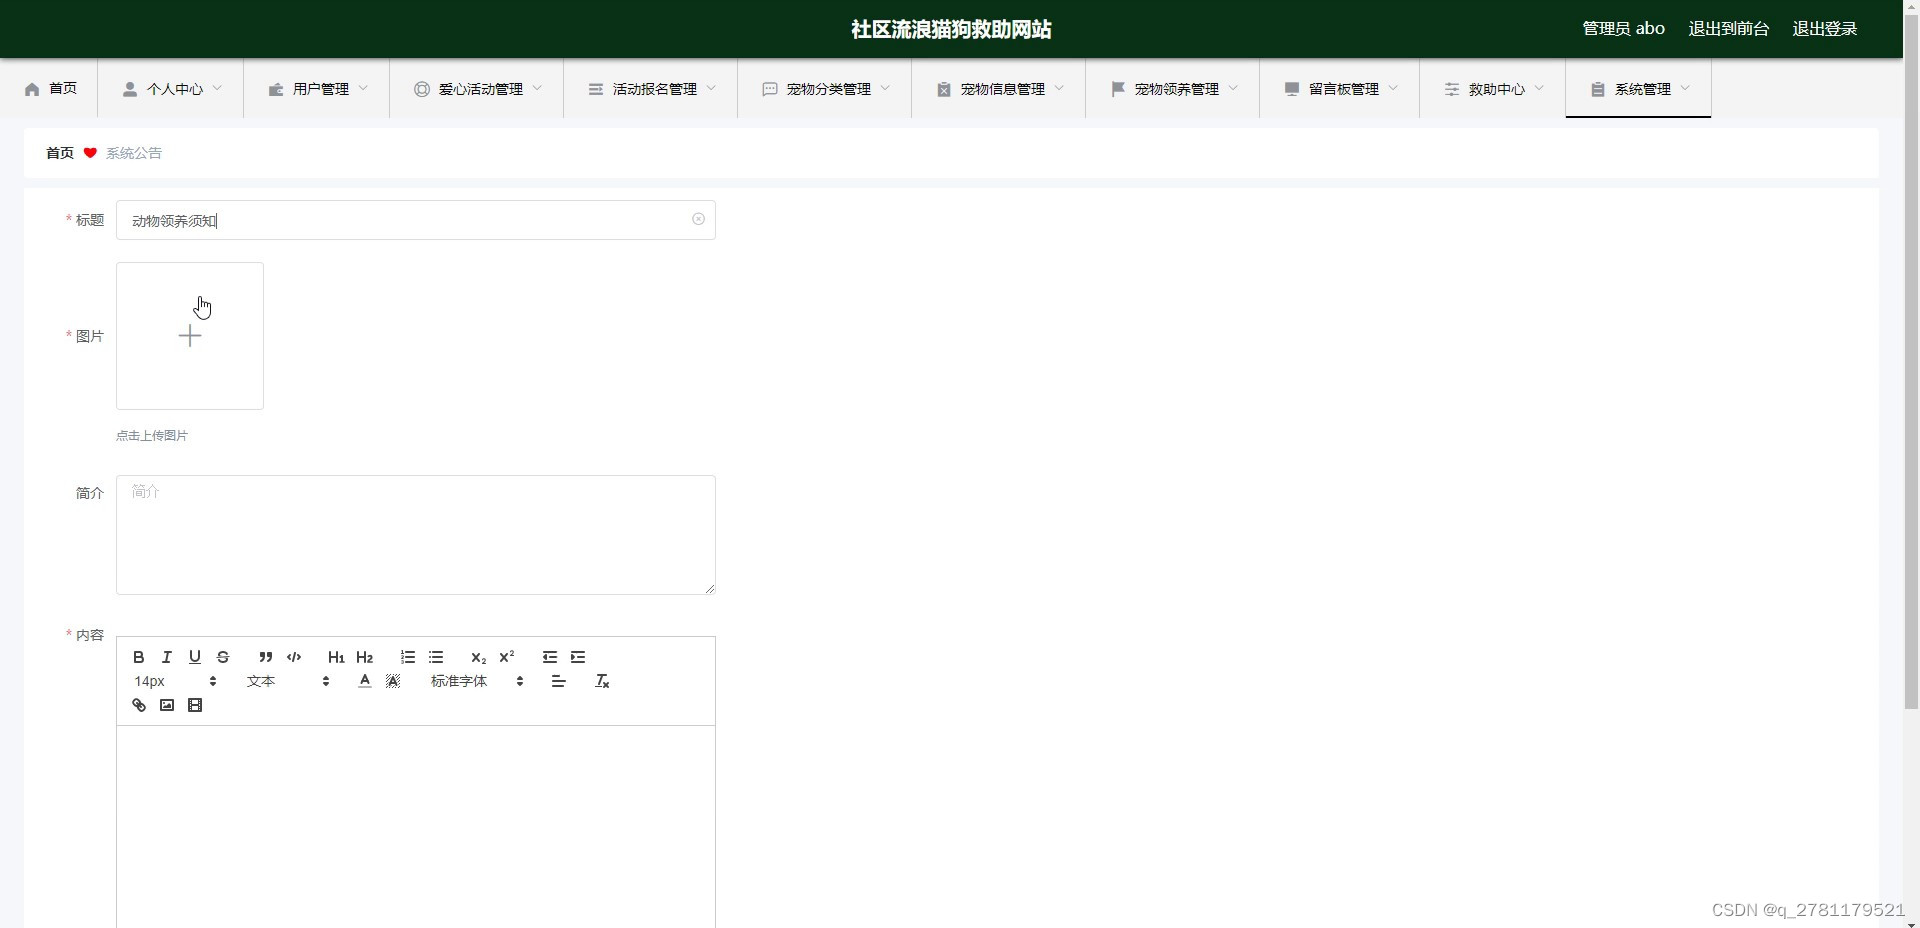Open the 留言板管理 menu
Image resolution: width=1920 pixels, height=928 pixels.
1340,89
